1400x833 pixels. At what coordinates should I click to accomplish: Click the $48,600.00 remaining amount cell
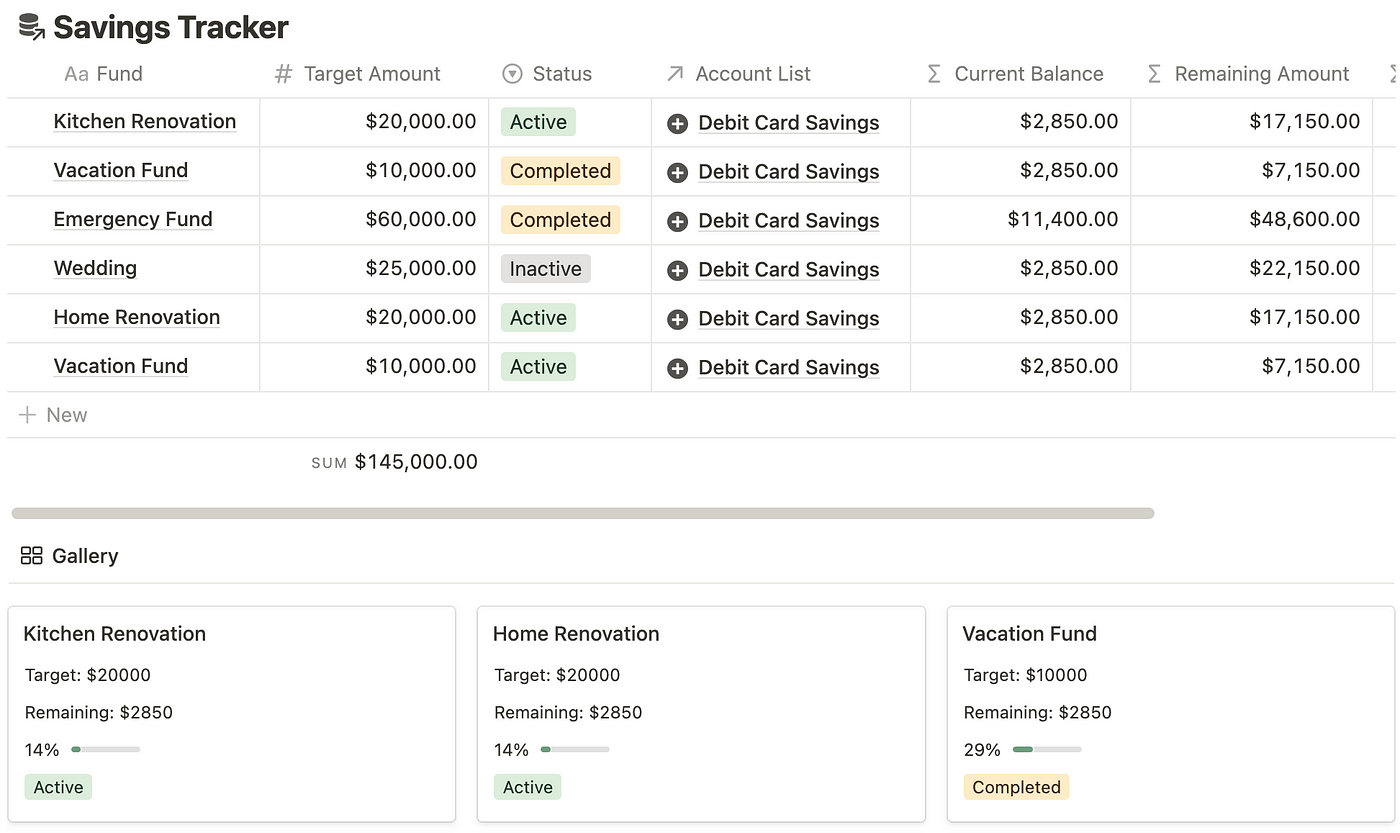[1252, 220]
